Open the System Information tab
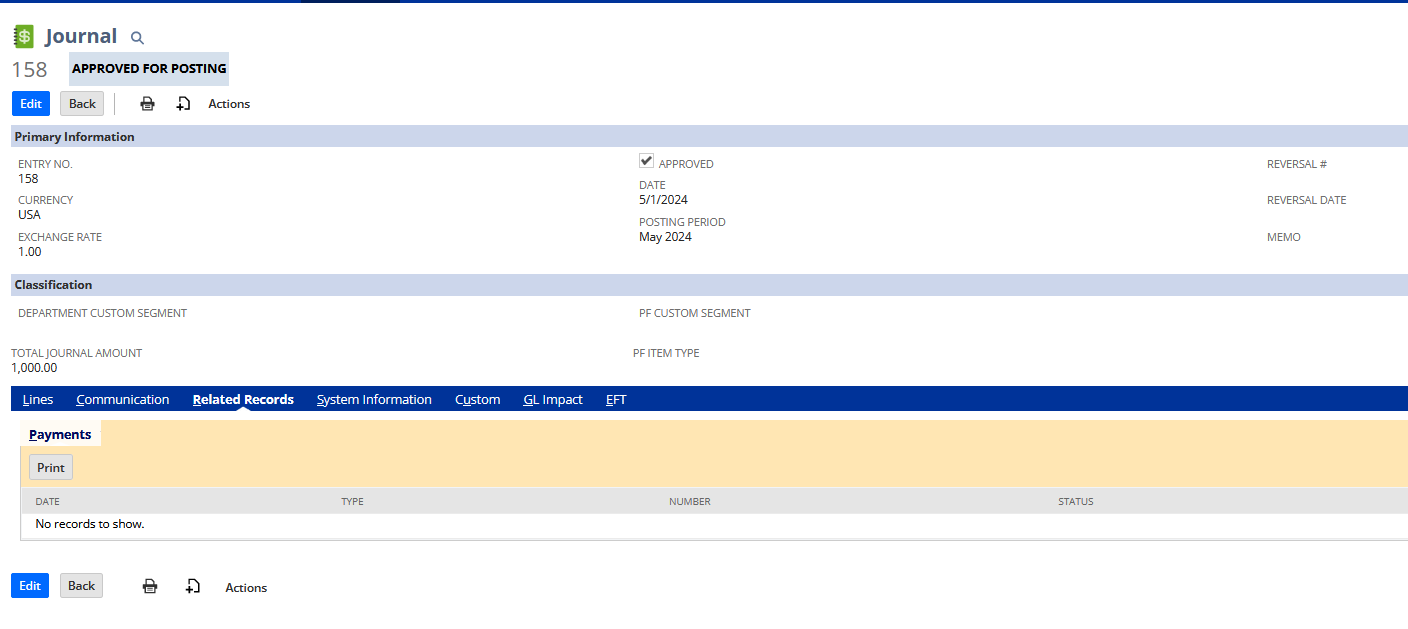1408x629 pixels. click(374, 399)
